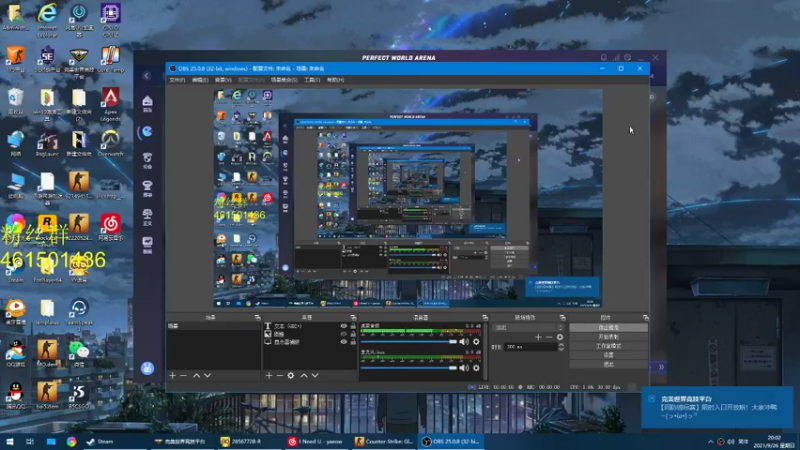Switch to Counter-Strike taskbar button
This screenshot has width=800, height=450.
point(384,441)
